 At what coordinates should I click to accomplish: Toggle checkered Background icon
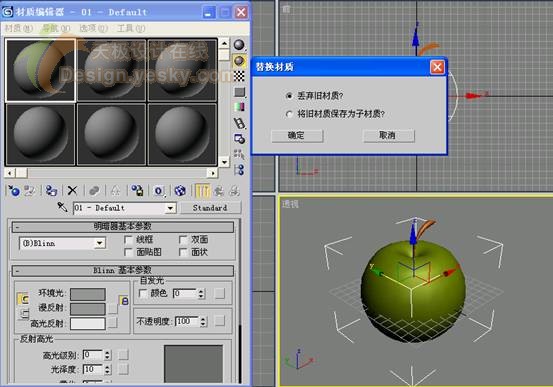click(x=239, y=76)
